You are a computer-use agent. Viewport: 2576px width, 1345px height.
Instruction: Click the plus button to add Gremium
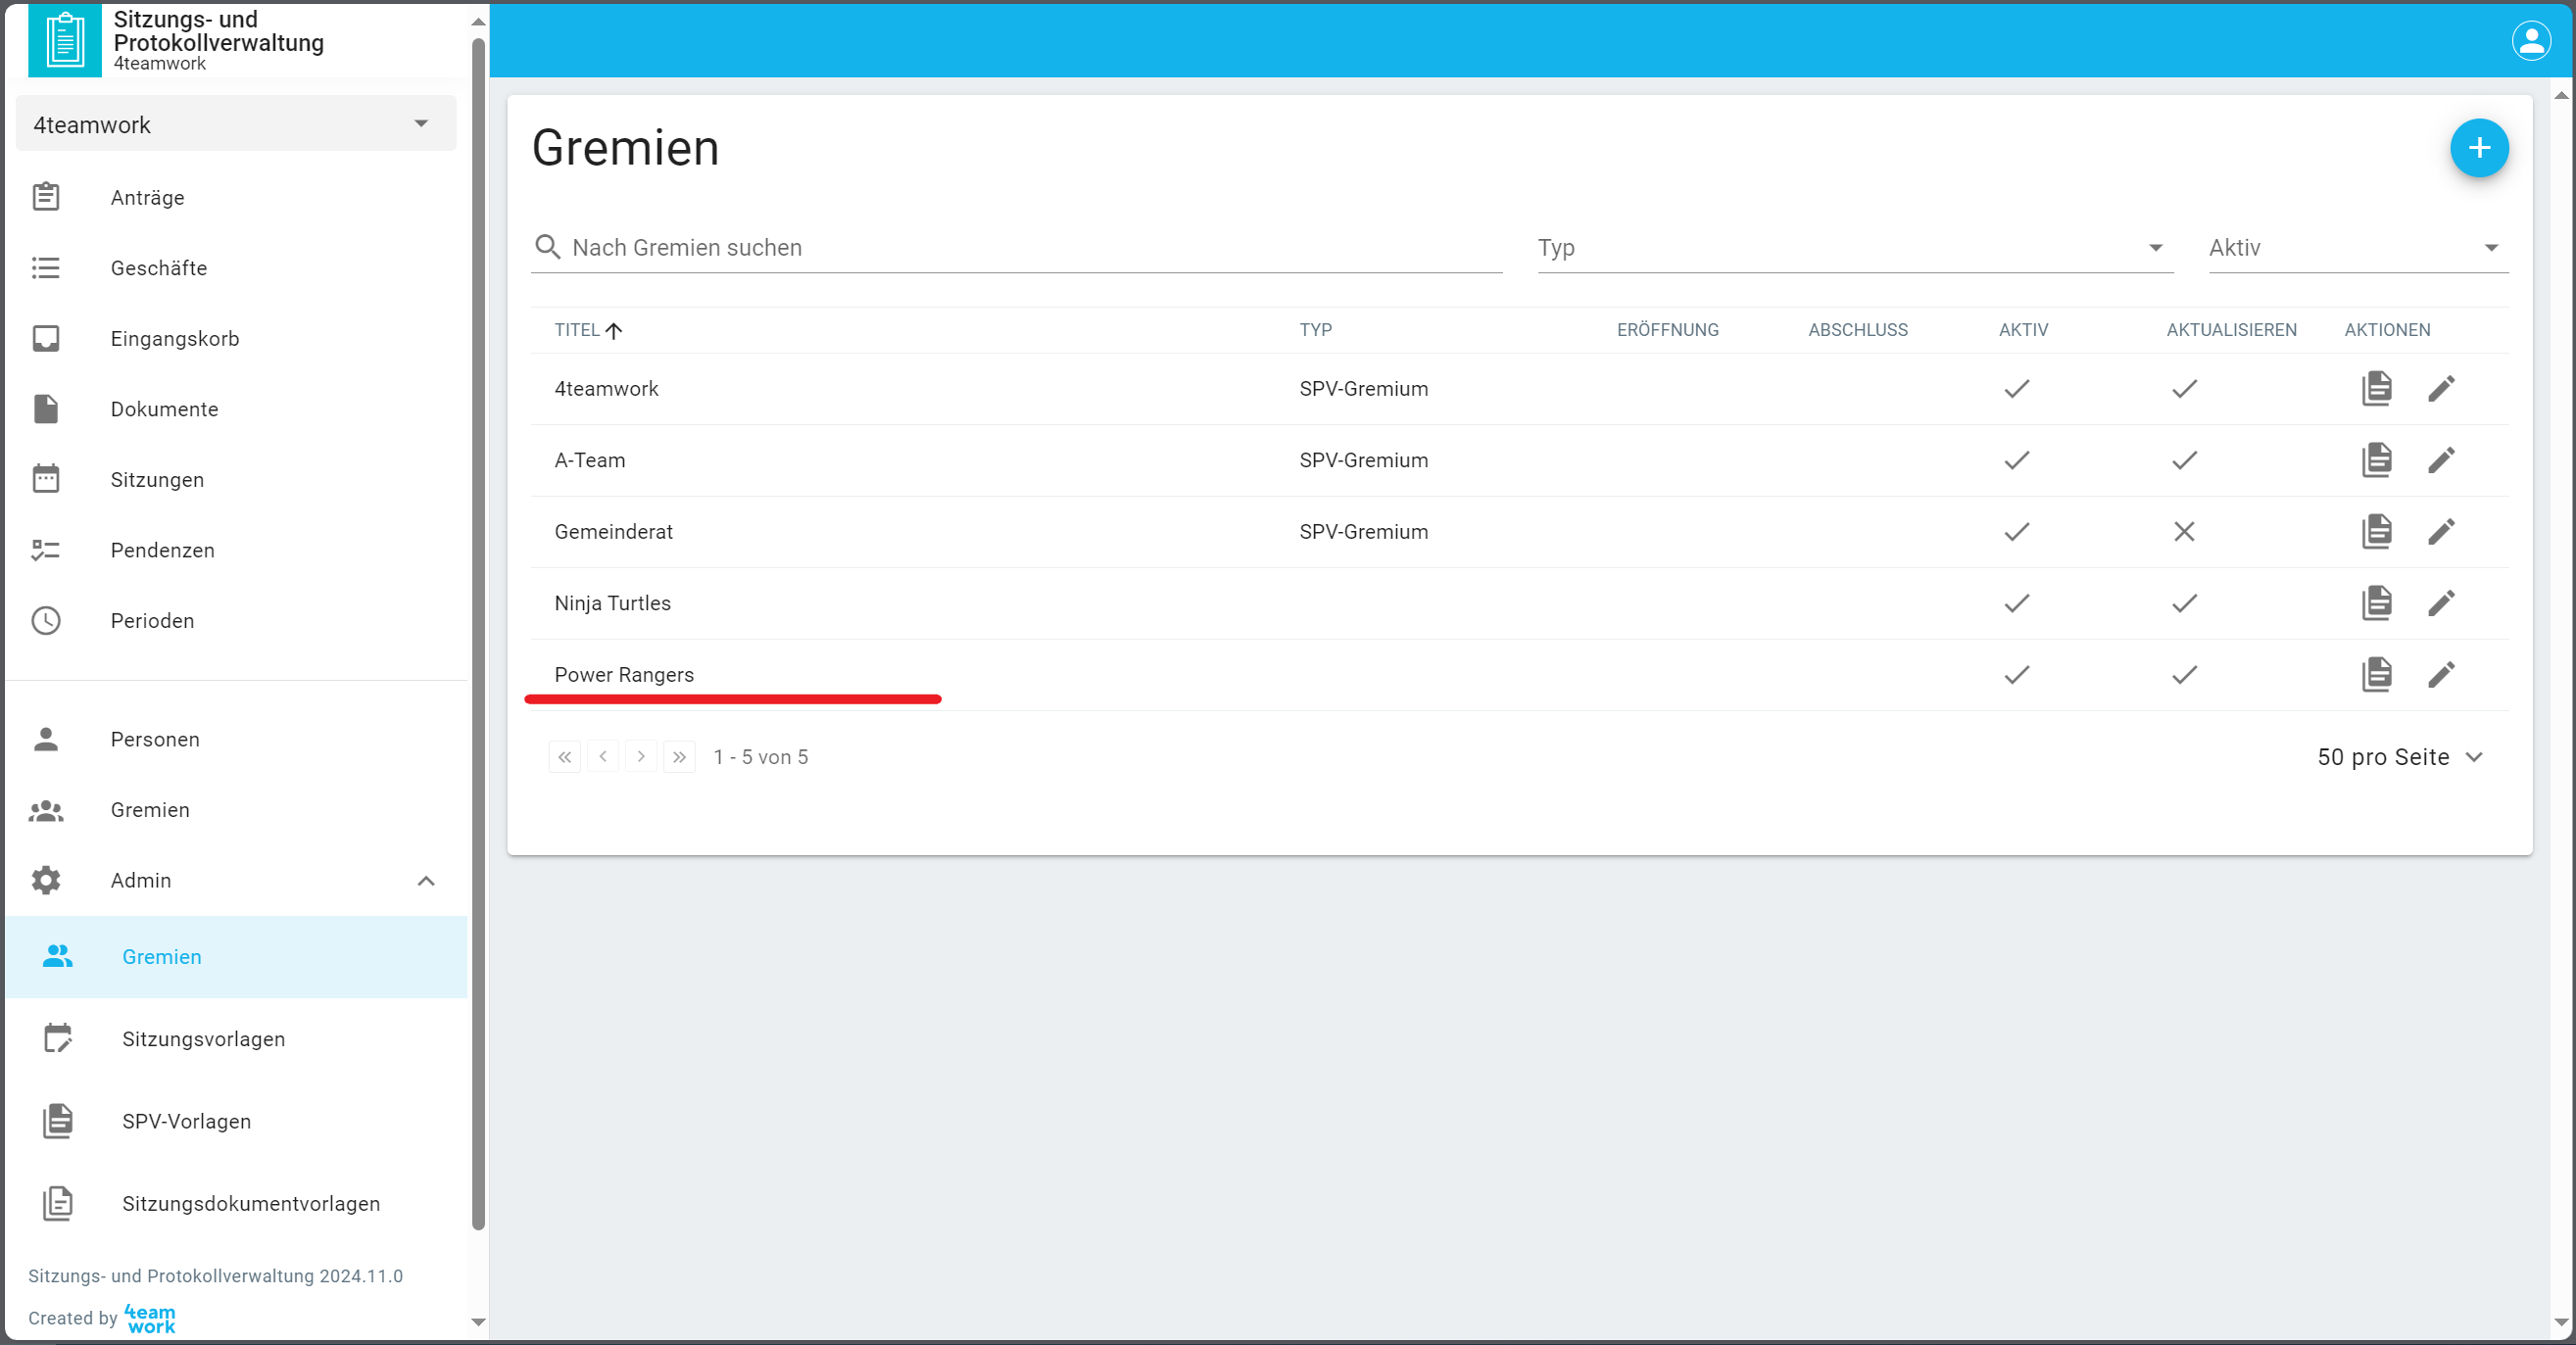[2478, 148]
